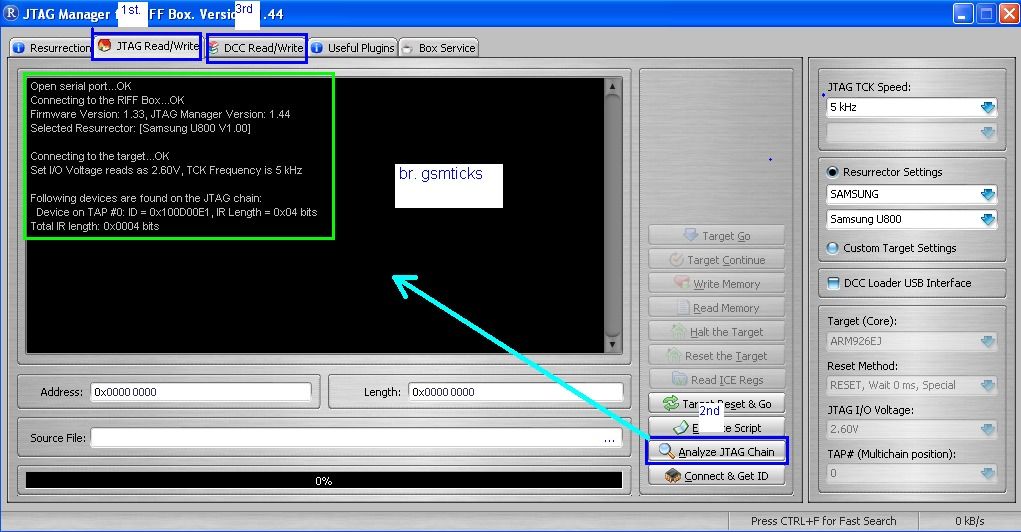1021x532 pixels.
Task: Click the '0 kB/s' status bar entry
Action: 970,521
